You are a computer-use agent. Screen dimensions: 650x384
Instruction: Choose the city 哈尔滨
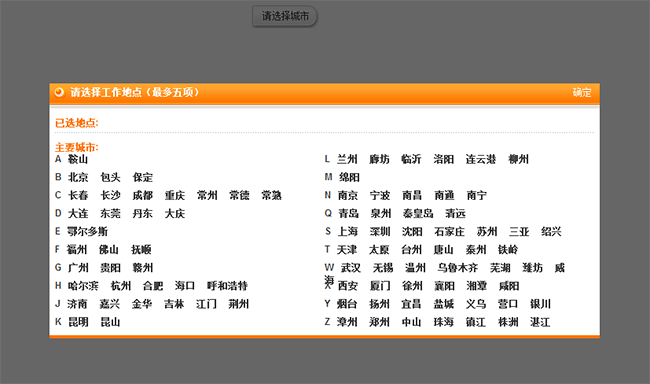(x=83, y=286)
